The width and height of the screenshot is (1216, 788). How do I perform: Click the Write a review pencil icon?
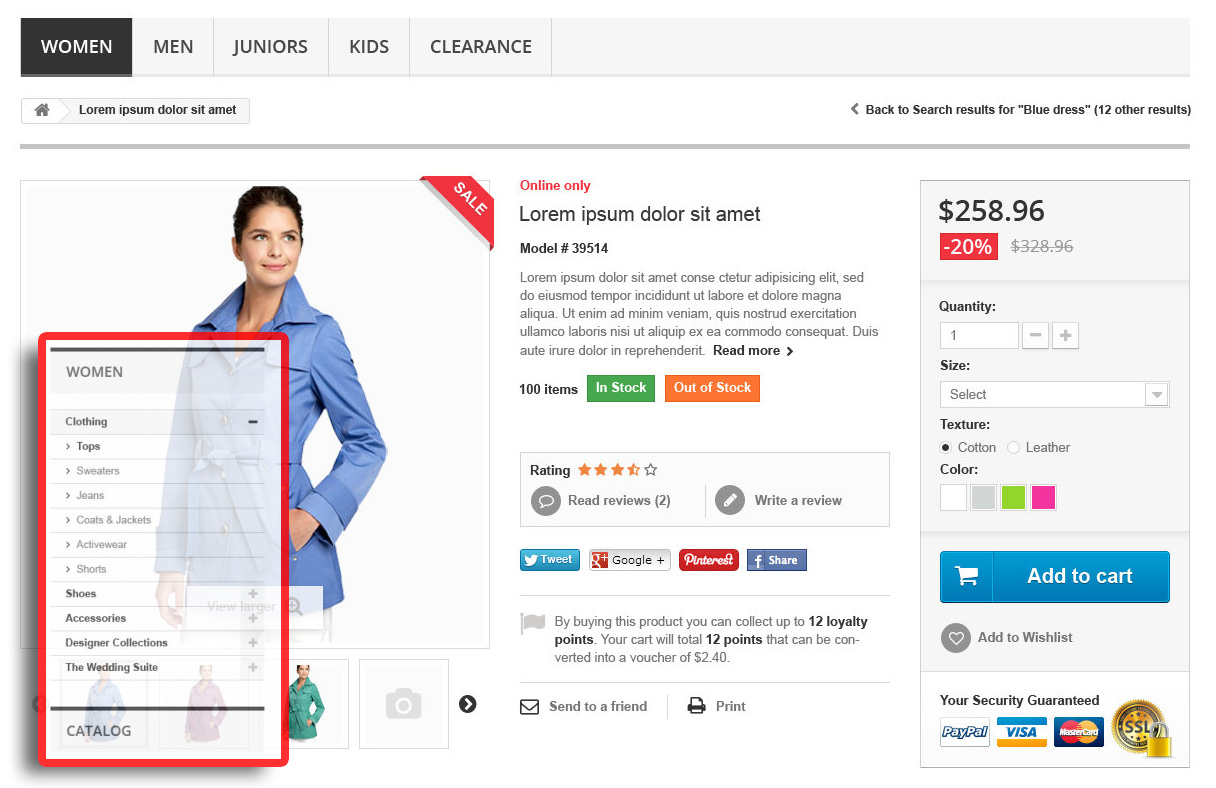click(x=730, y=500)
